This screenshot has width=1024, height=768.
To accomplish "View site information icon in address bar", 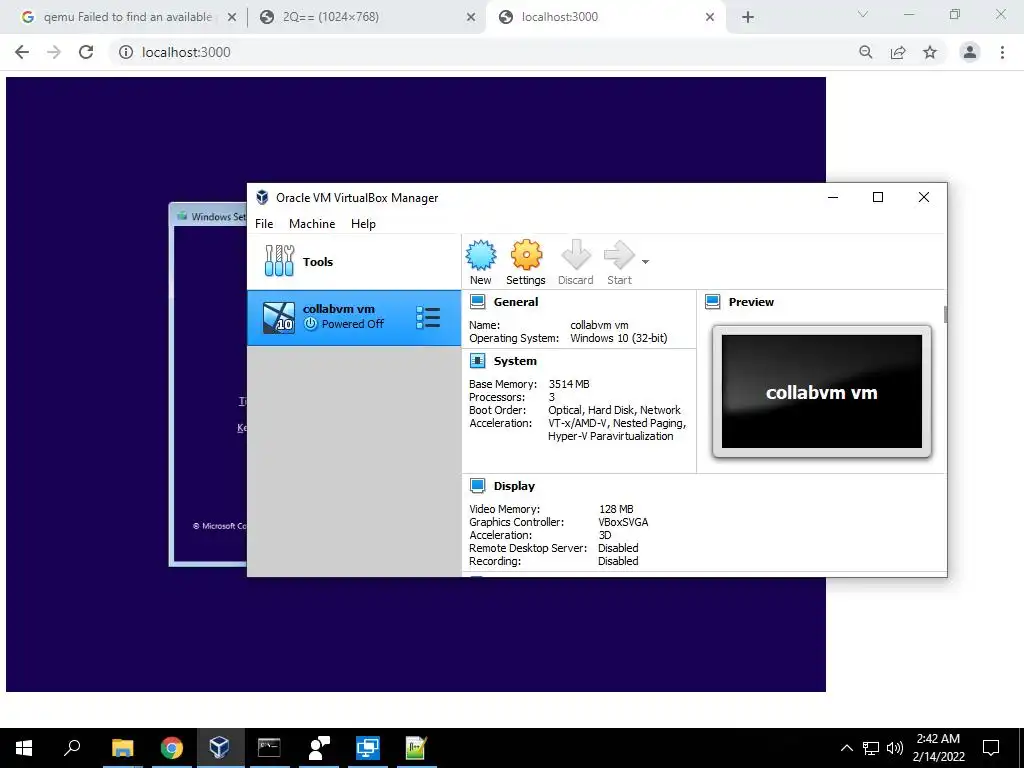I will point(126,52).
